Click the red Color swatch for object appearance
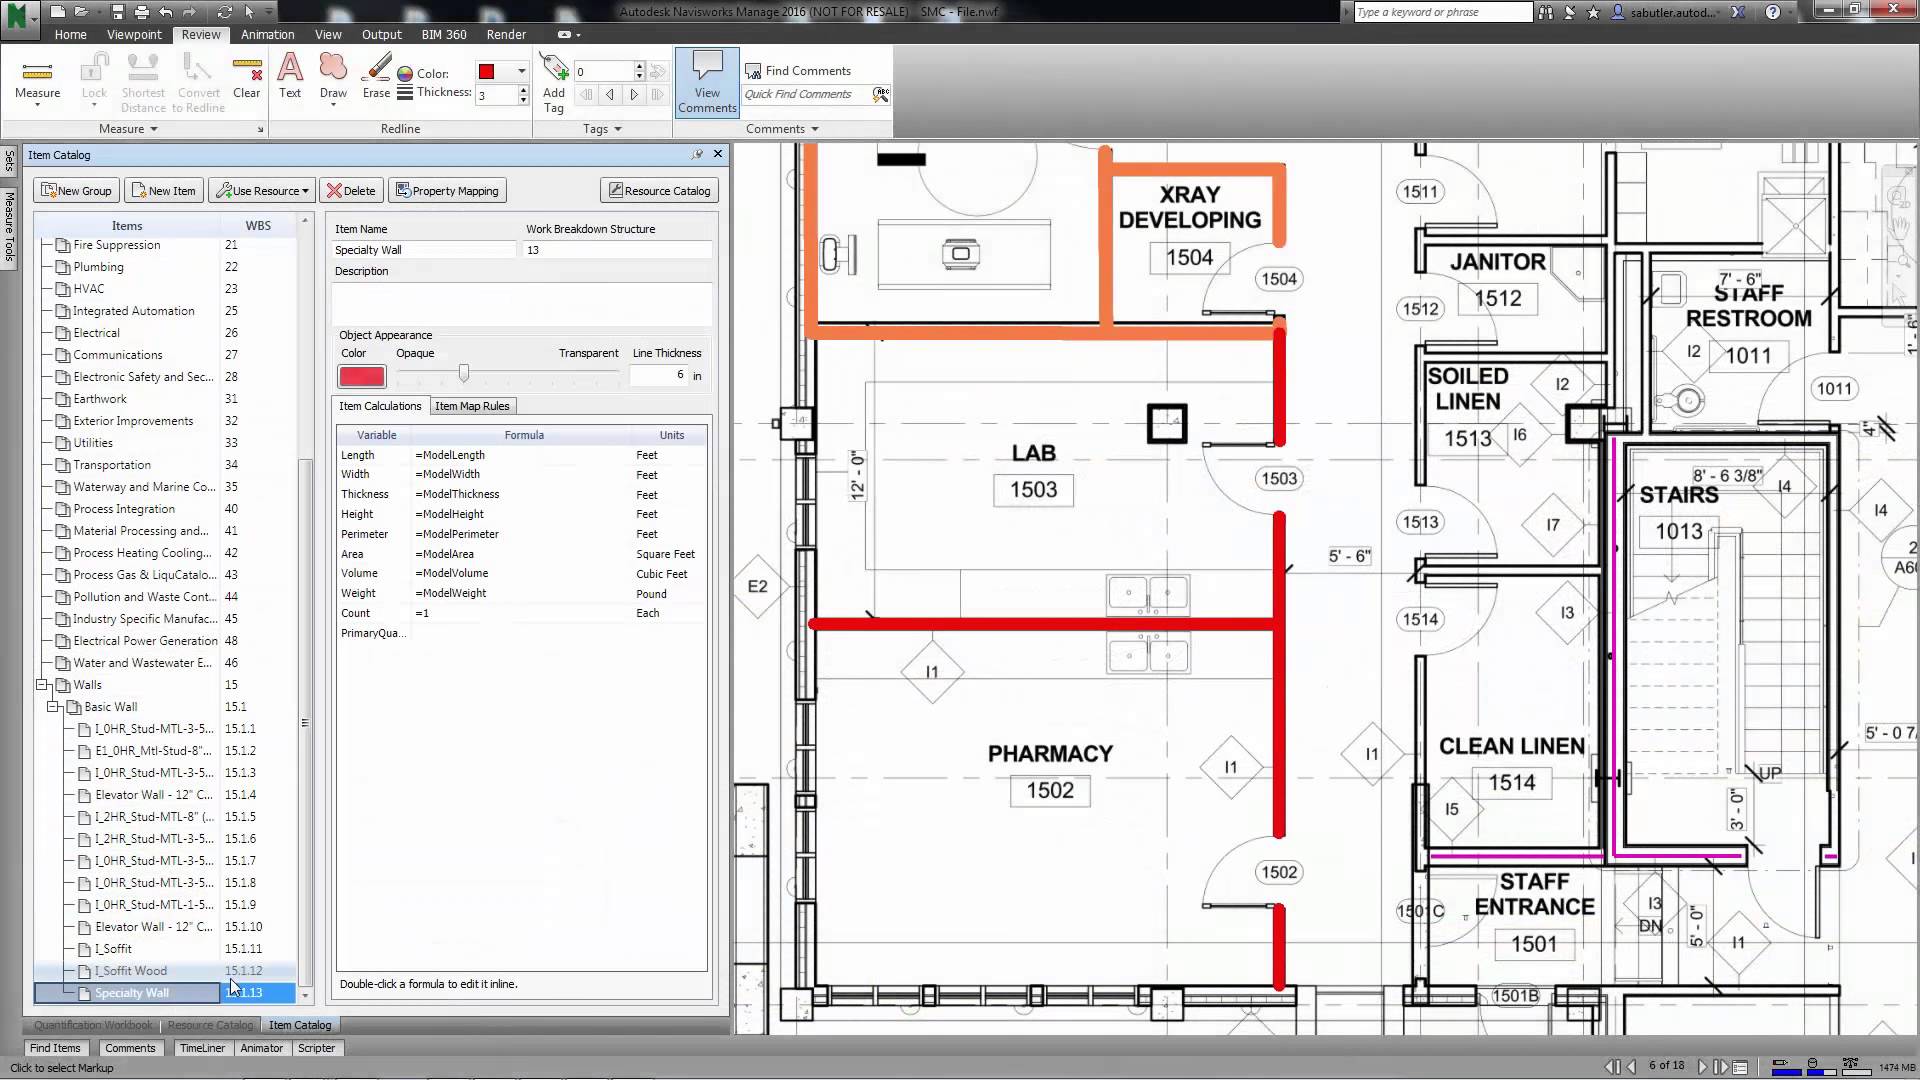1920x1080 pixels. point(361,376)
